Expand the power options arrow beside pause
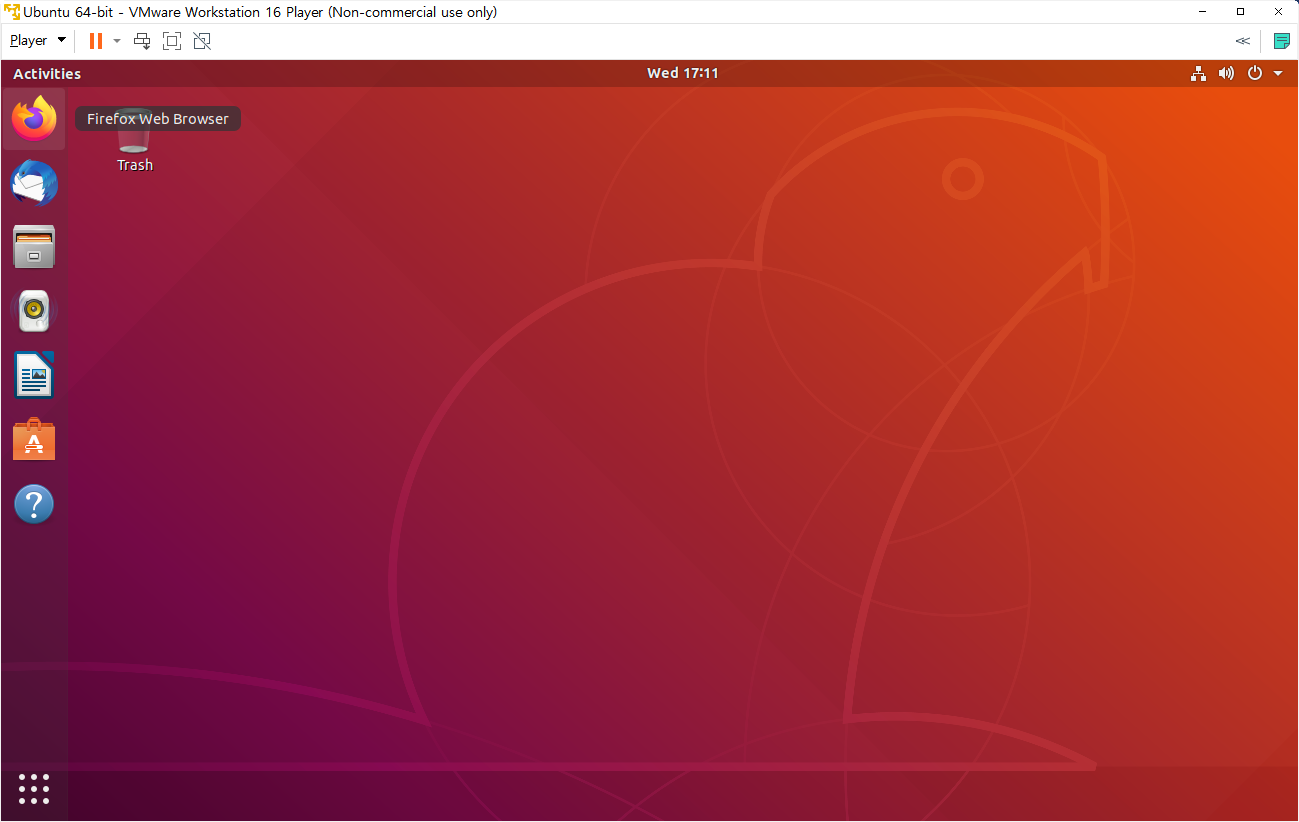Image resolution: width=1299 pixels, height=822 pixels. click(x=117, y=41)
